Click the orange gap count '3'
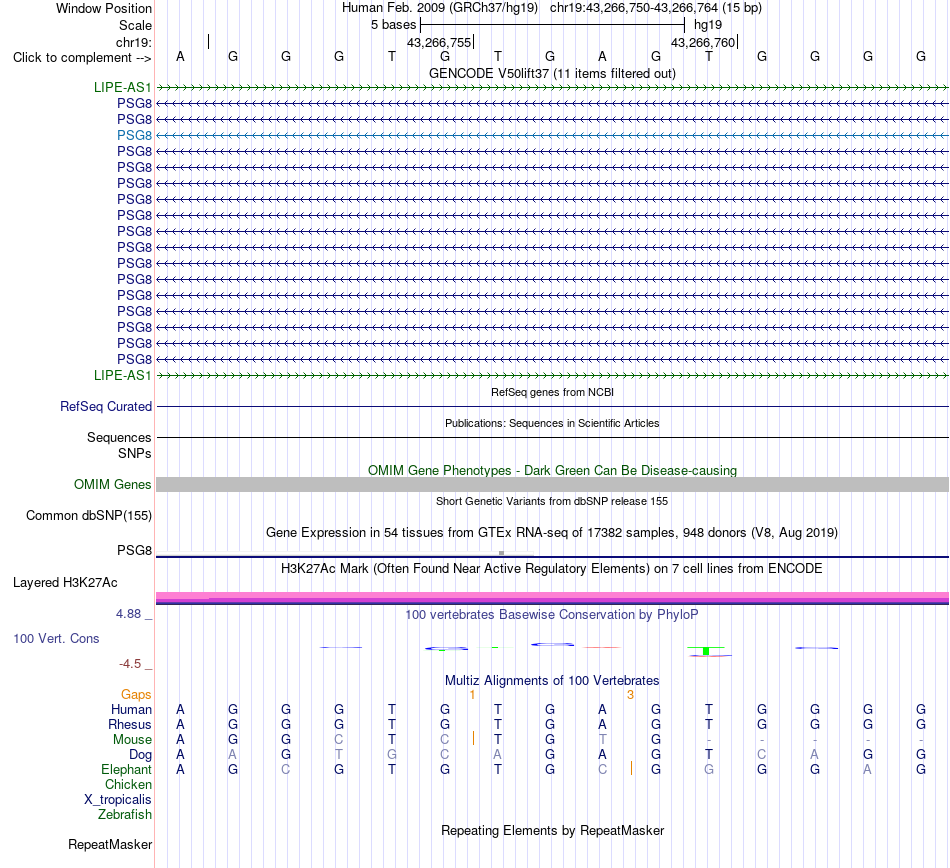The height and width of the screenshot is (868, 950). click(631, 695)
